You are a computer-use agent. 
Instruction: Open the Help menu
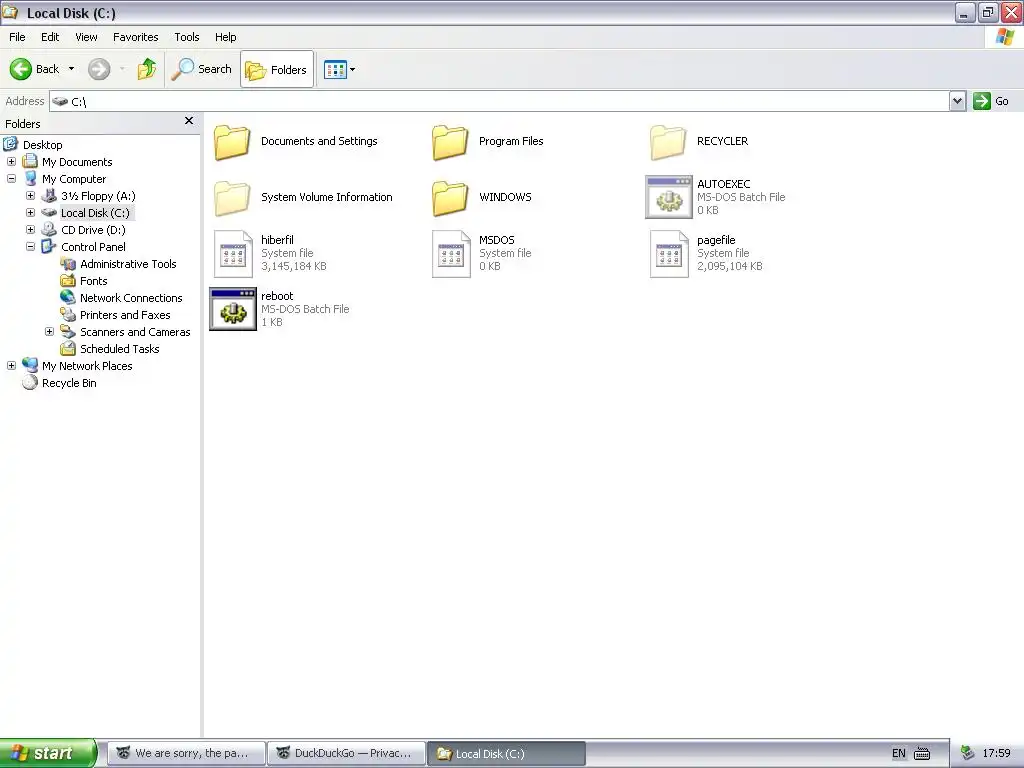(225, 37)
